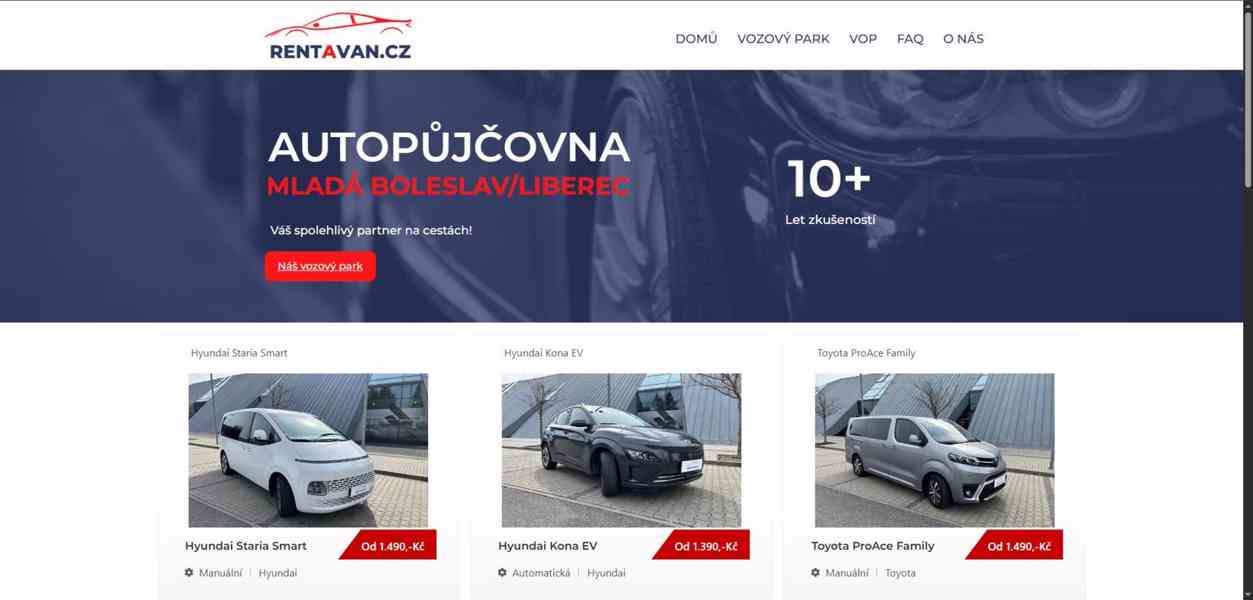This screenshot has height=600, width=1253.
Task: Click Od 1.490,-Kč price tag on Staria
Action: (x=390, y=546)
